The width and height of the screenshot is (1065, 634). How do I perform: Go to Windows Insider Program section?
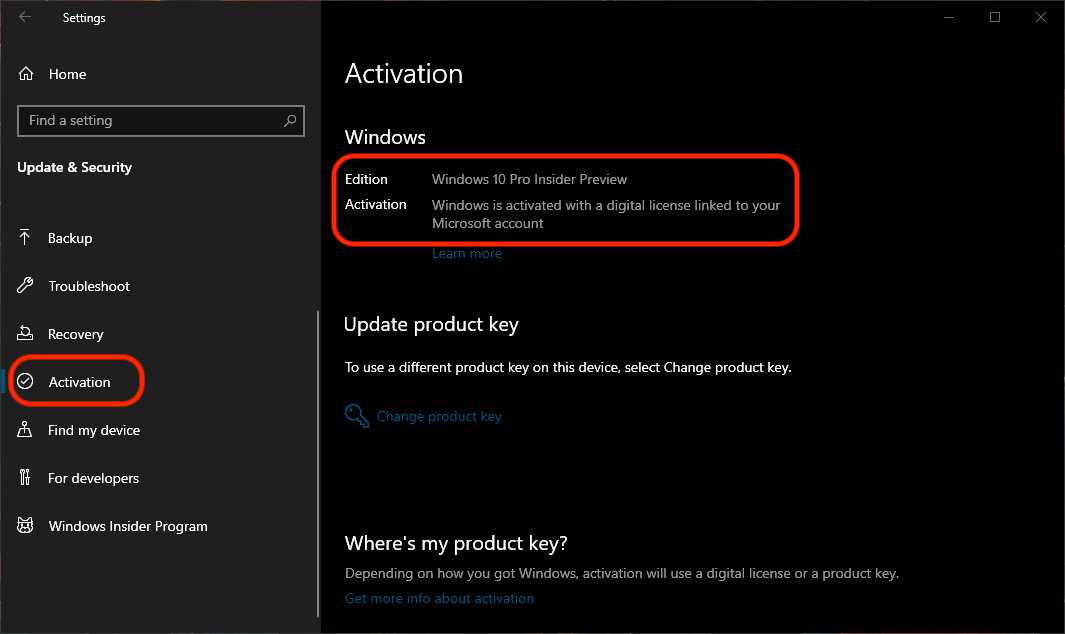pyautogui.click(x=128, y=526)
